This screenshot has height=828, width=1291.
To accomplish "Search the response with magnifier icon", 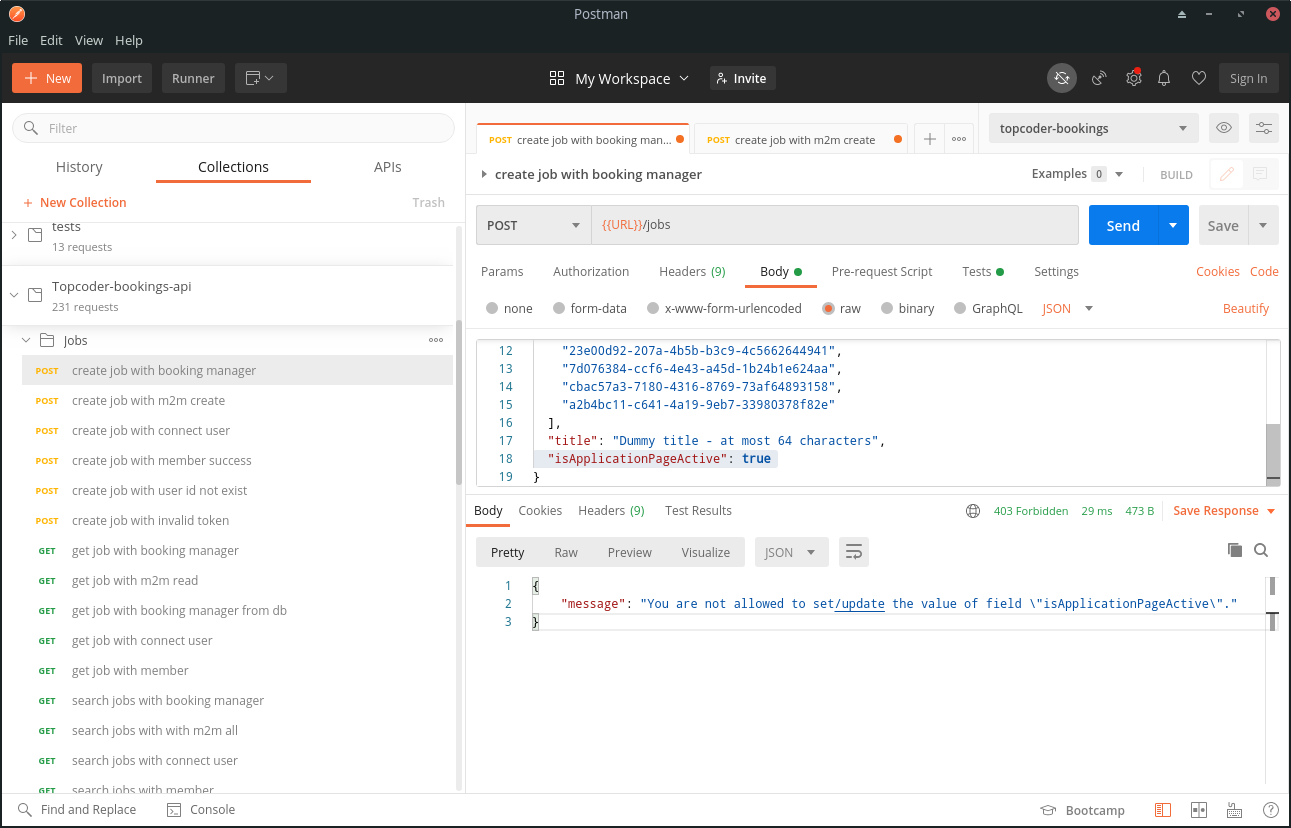I will [1261, 550].
